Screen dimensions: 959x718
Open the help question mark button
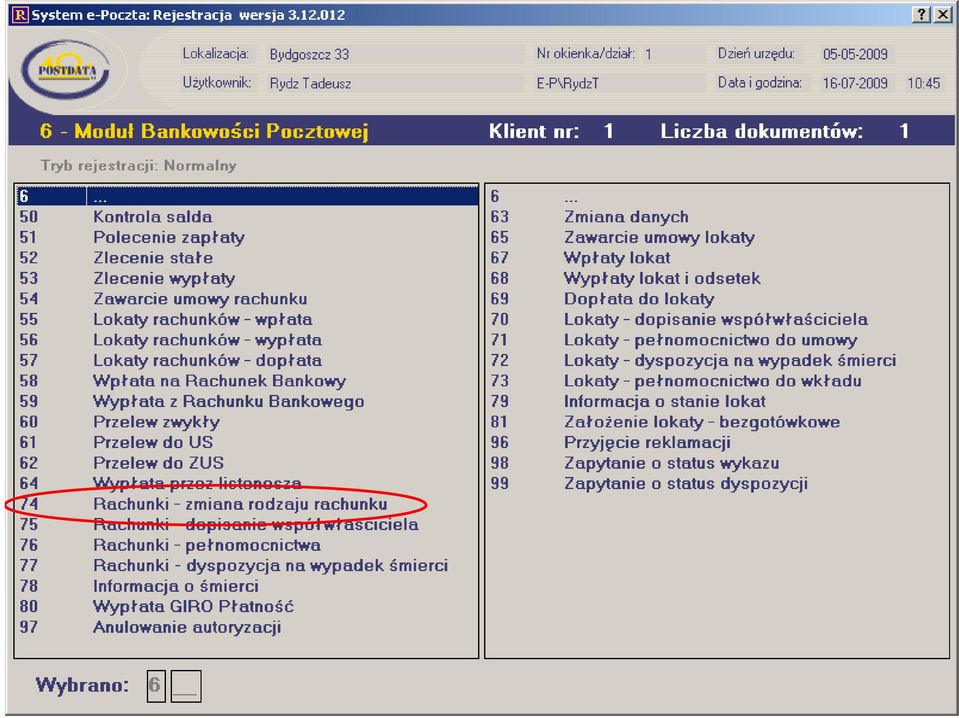coord(920,15)
